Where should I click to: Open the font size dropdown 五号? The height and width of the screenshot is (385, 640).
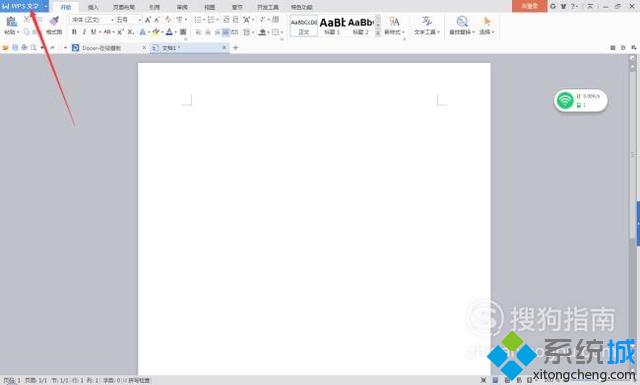tap(128, 20)
